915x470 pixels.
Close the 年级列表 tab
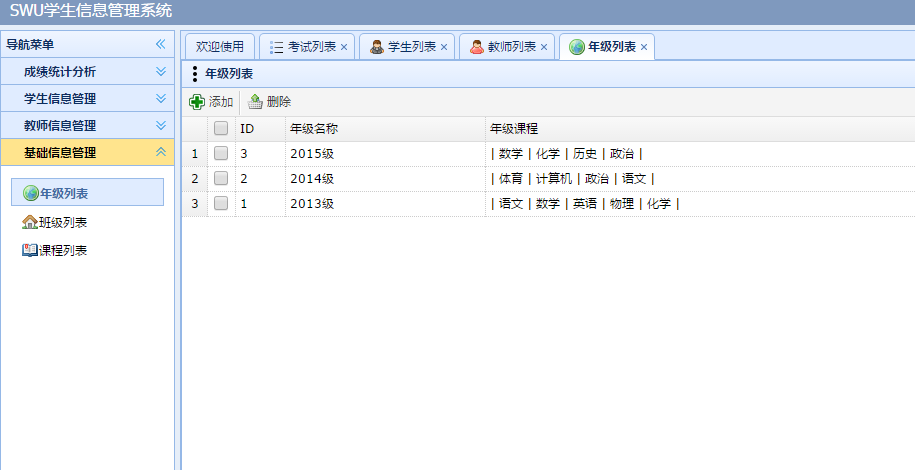coord(644,47)
